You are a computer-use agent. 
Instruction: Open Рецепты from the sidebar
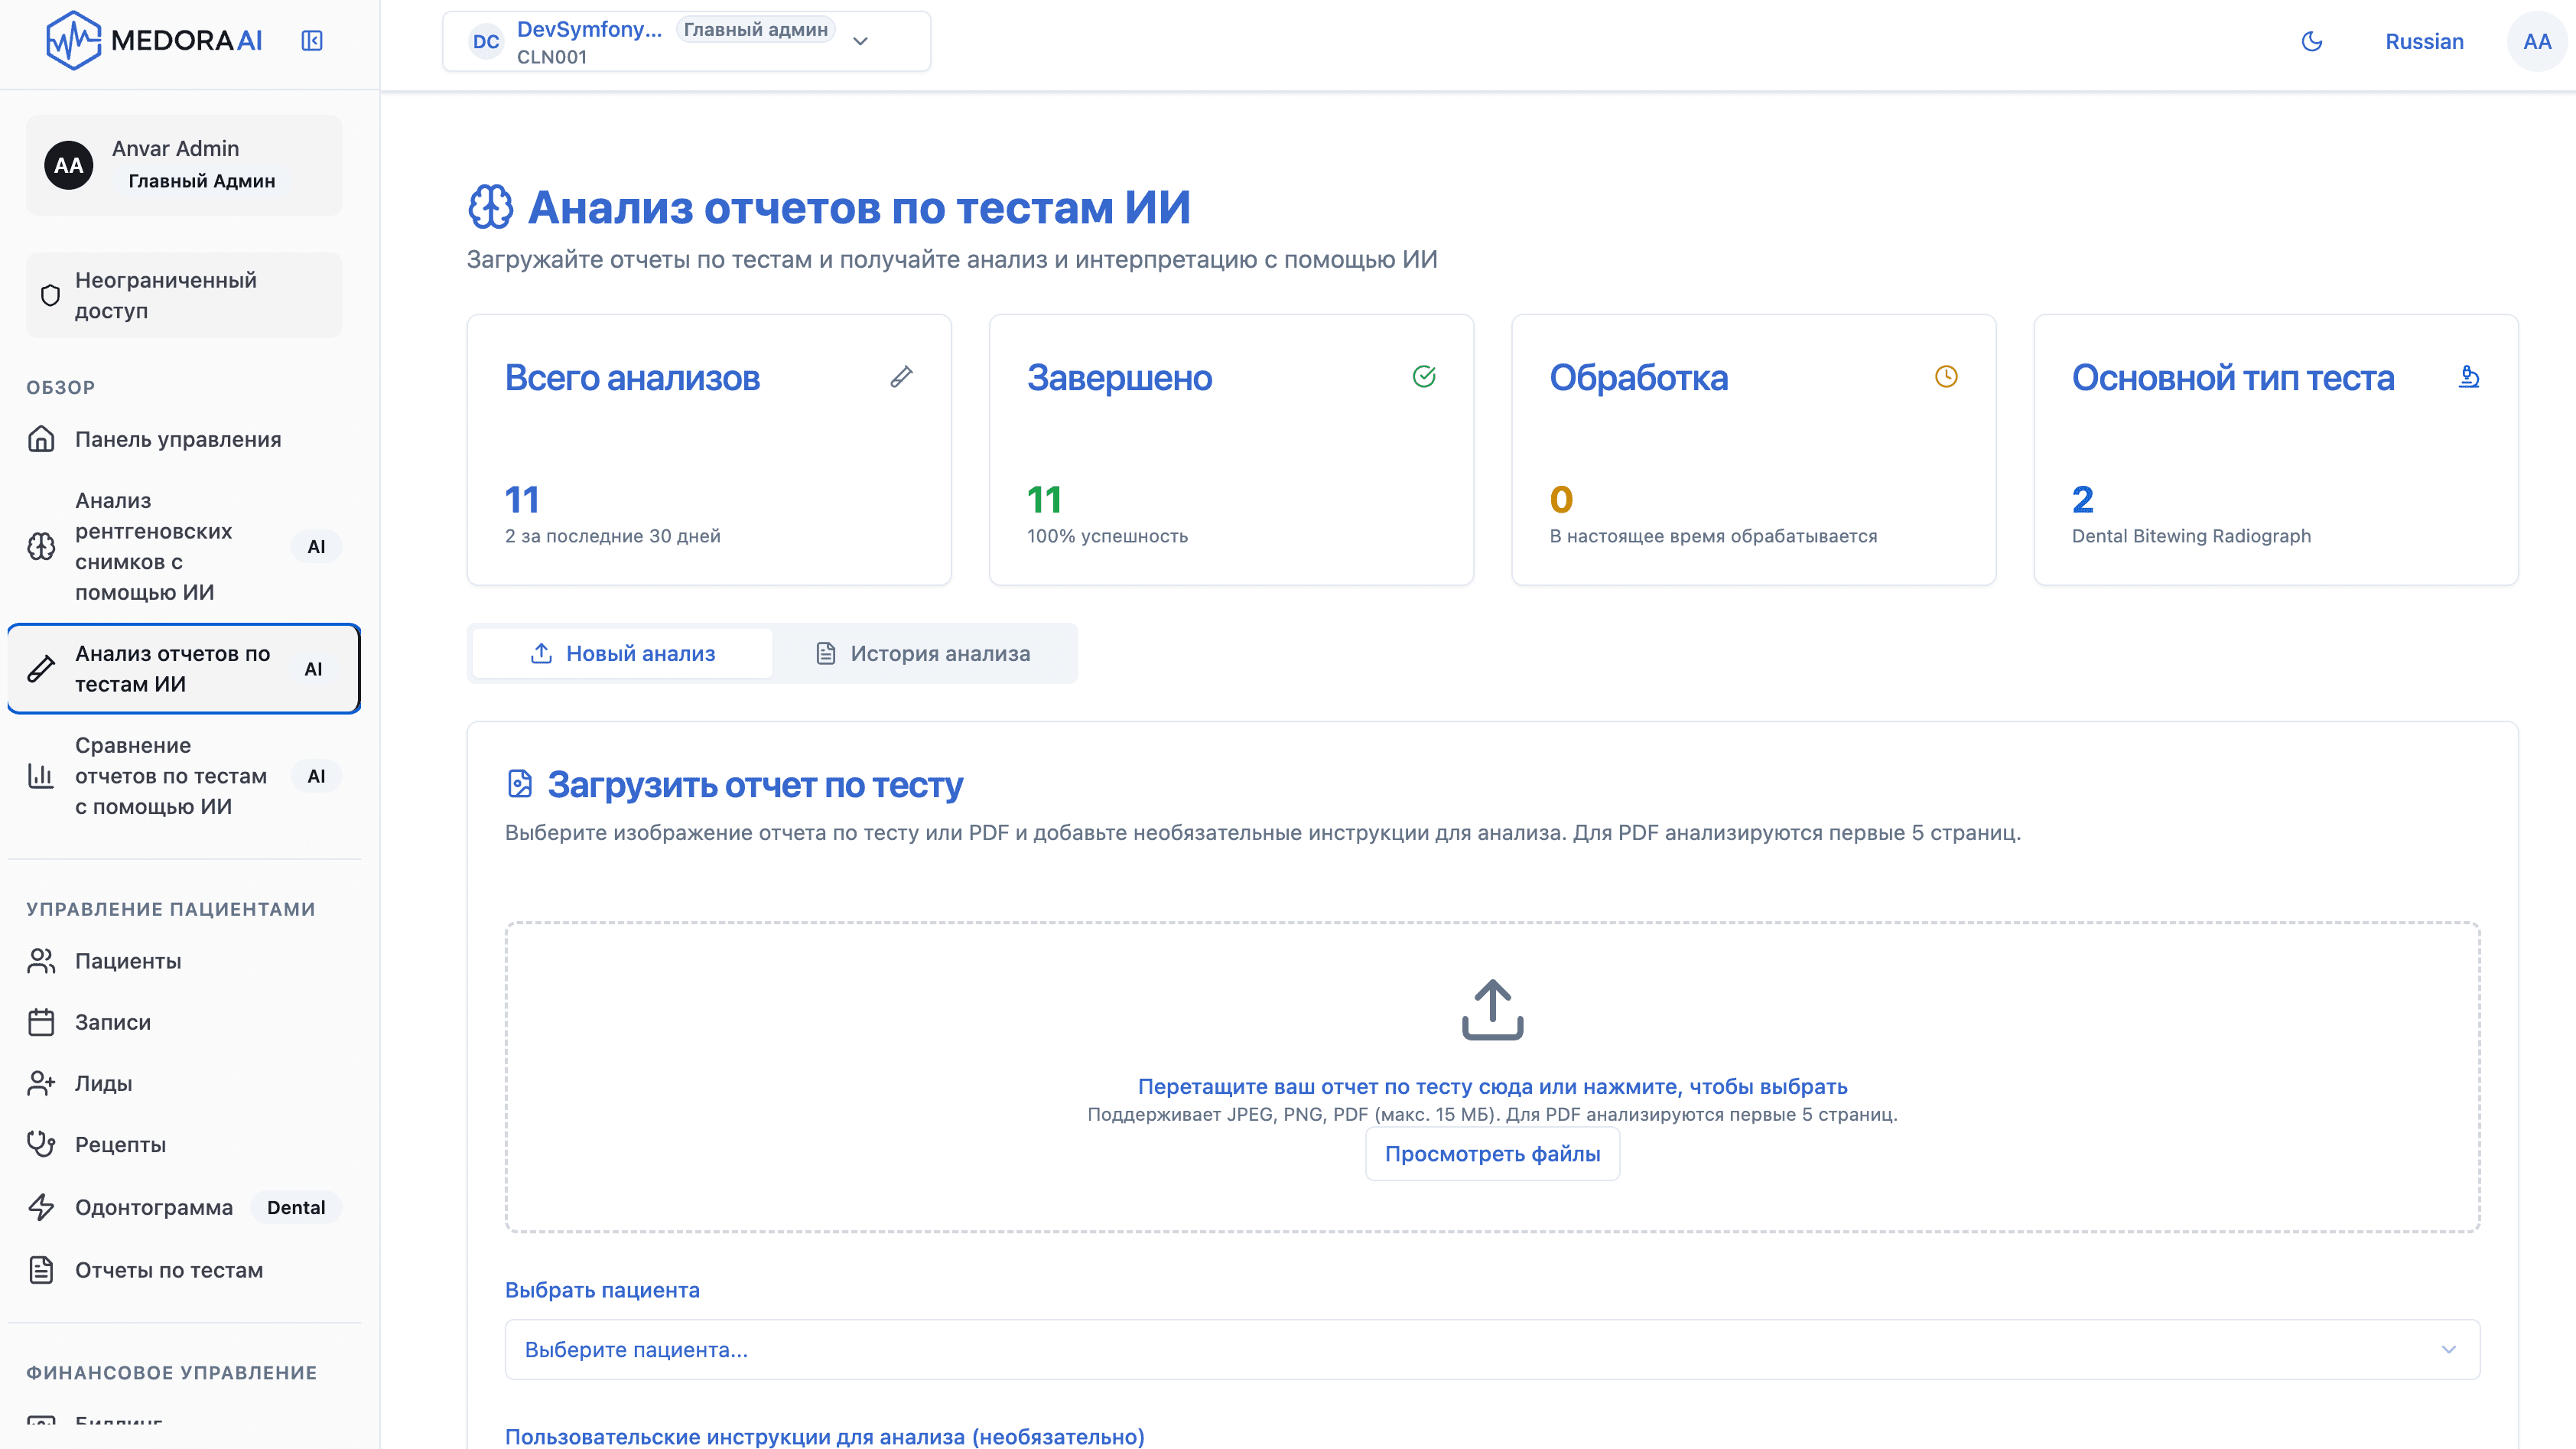[184, 1144]
